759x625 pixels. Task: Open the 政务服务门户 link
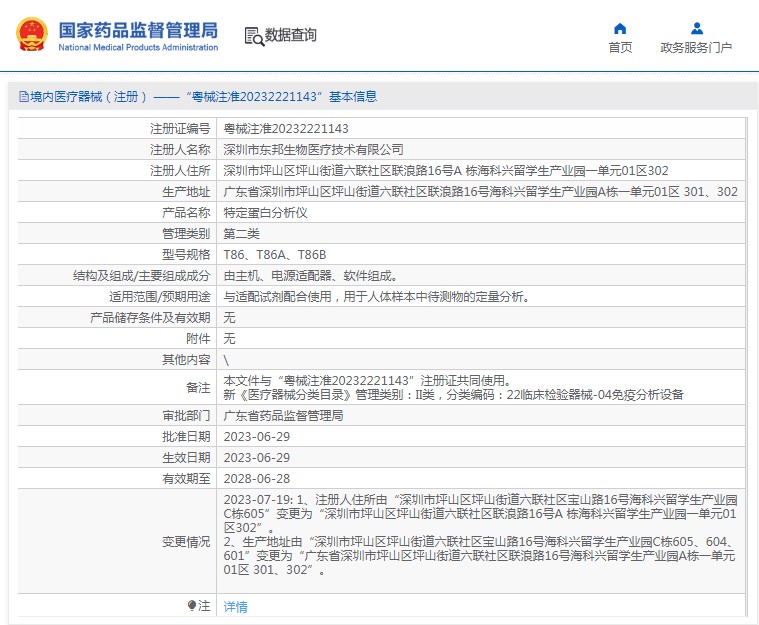coord(696,47)
